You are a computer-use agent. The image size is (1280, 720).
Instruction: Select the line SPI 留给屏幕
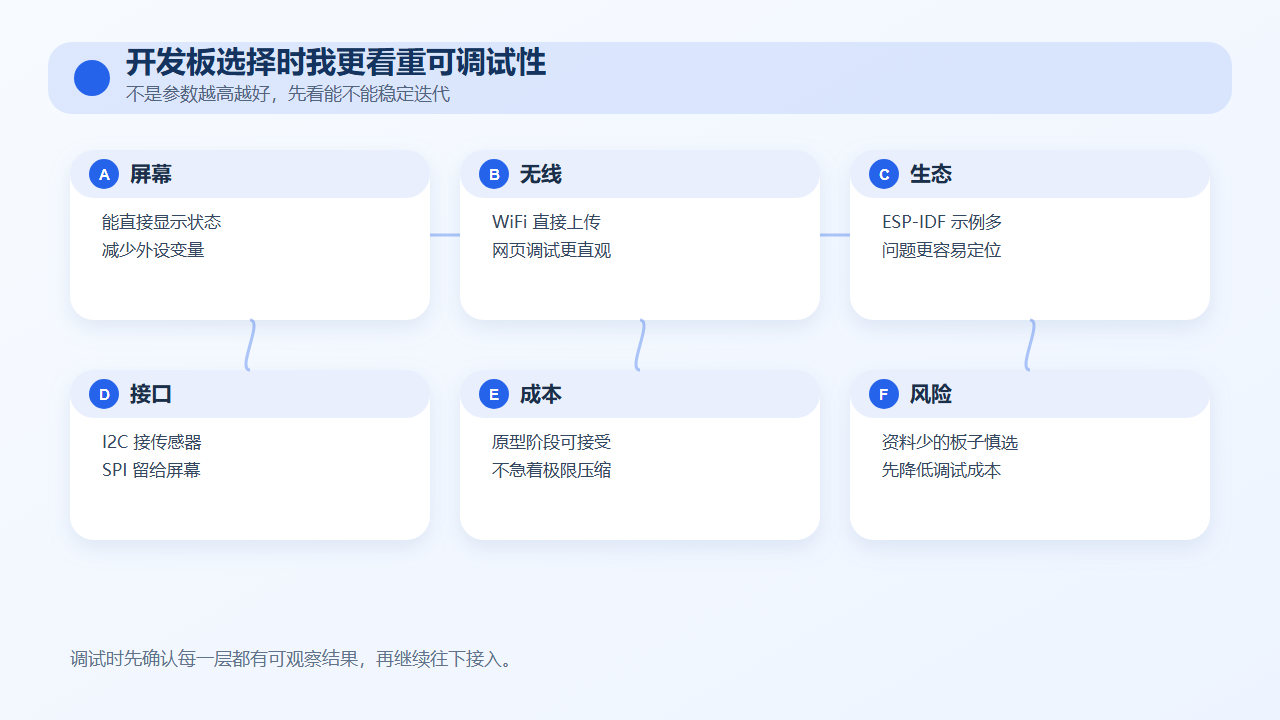point(152,470)
